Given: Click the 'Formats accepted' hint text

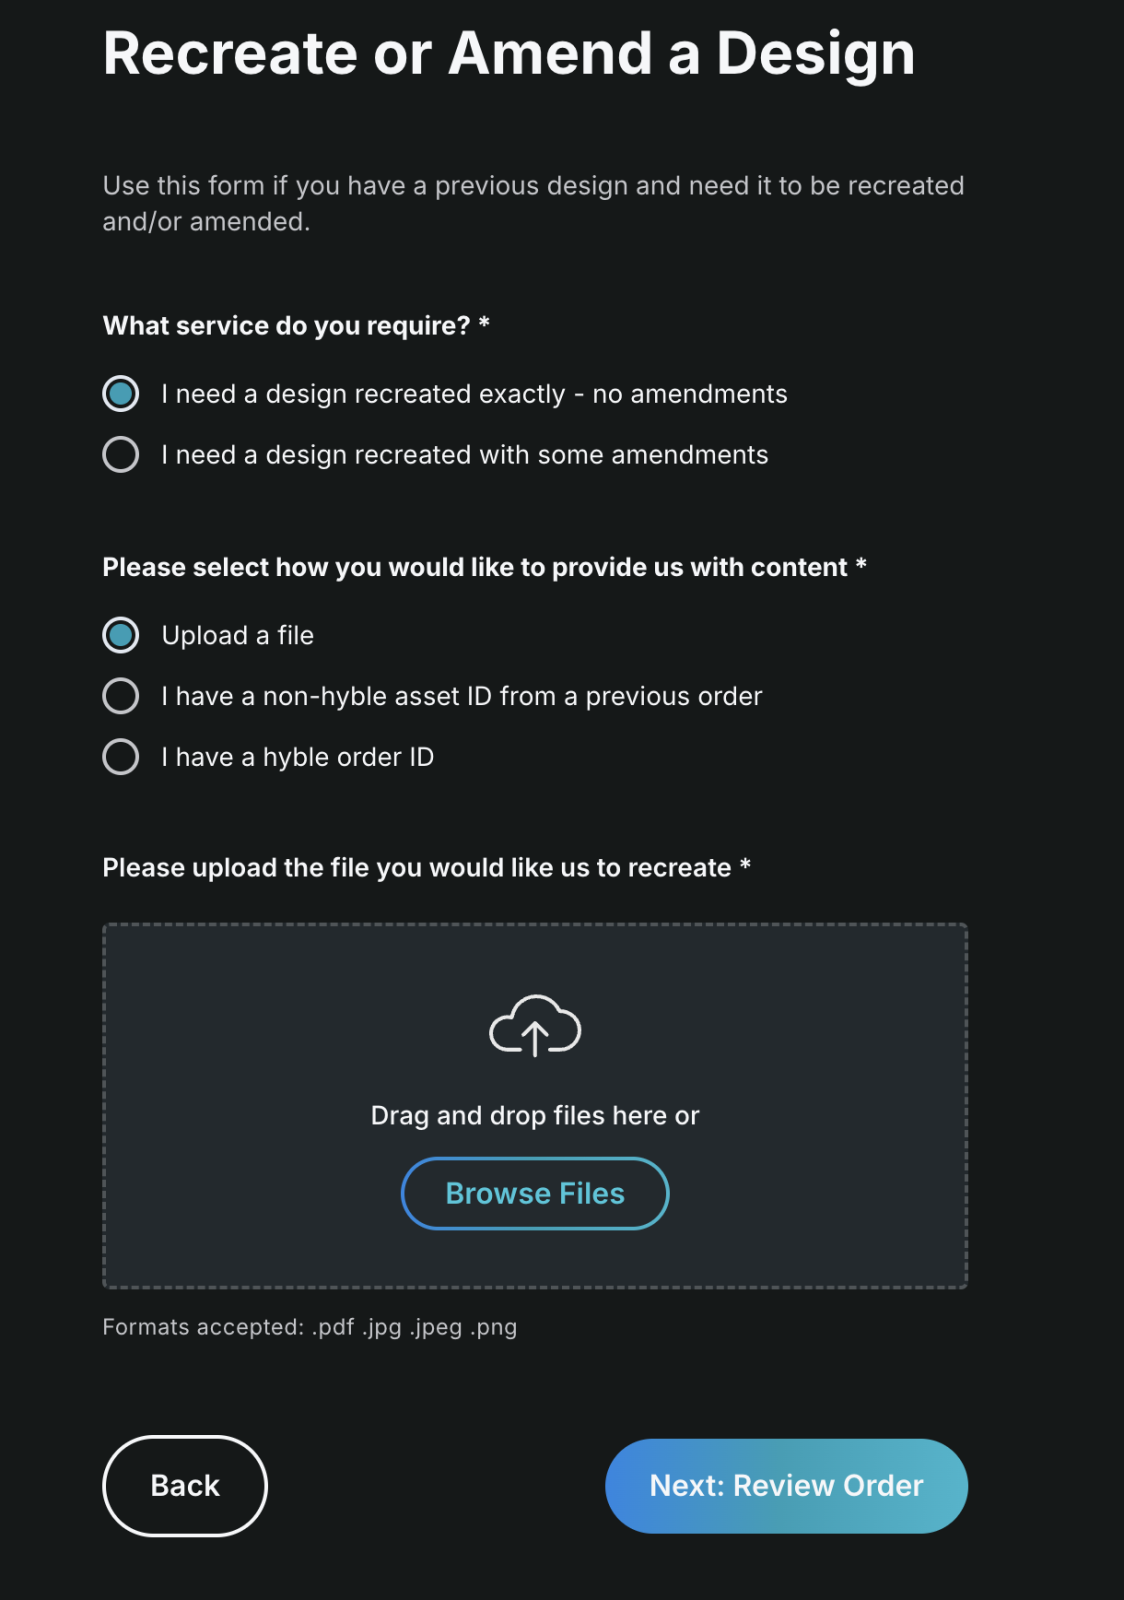Looking at the screenshot, I should (x=310, y=1327).
